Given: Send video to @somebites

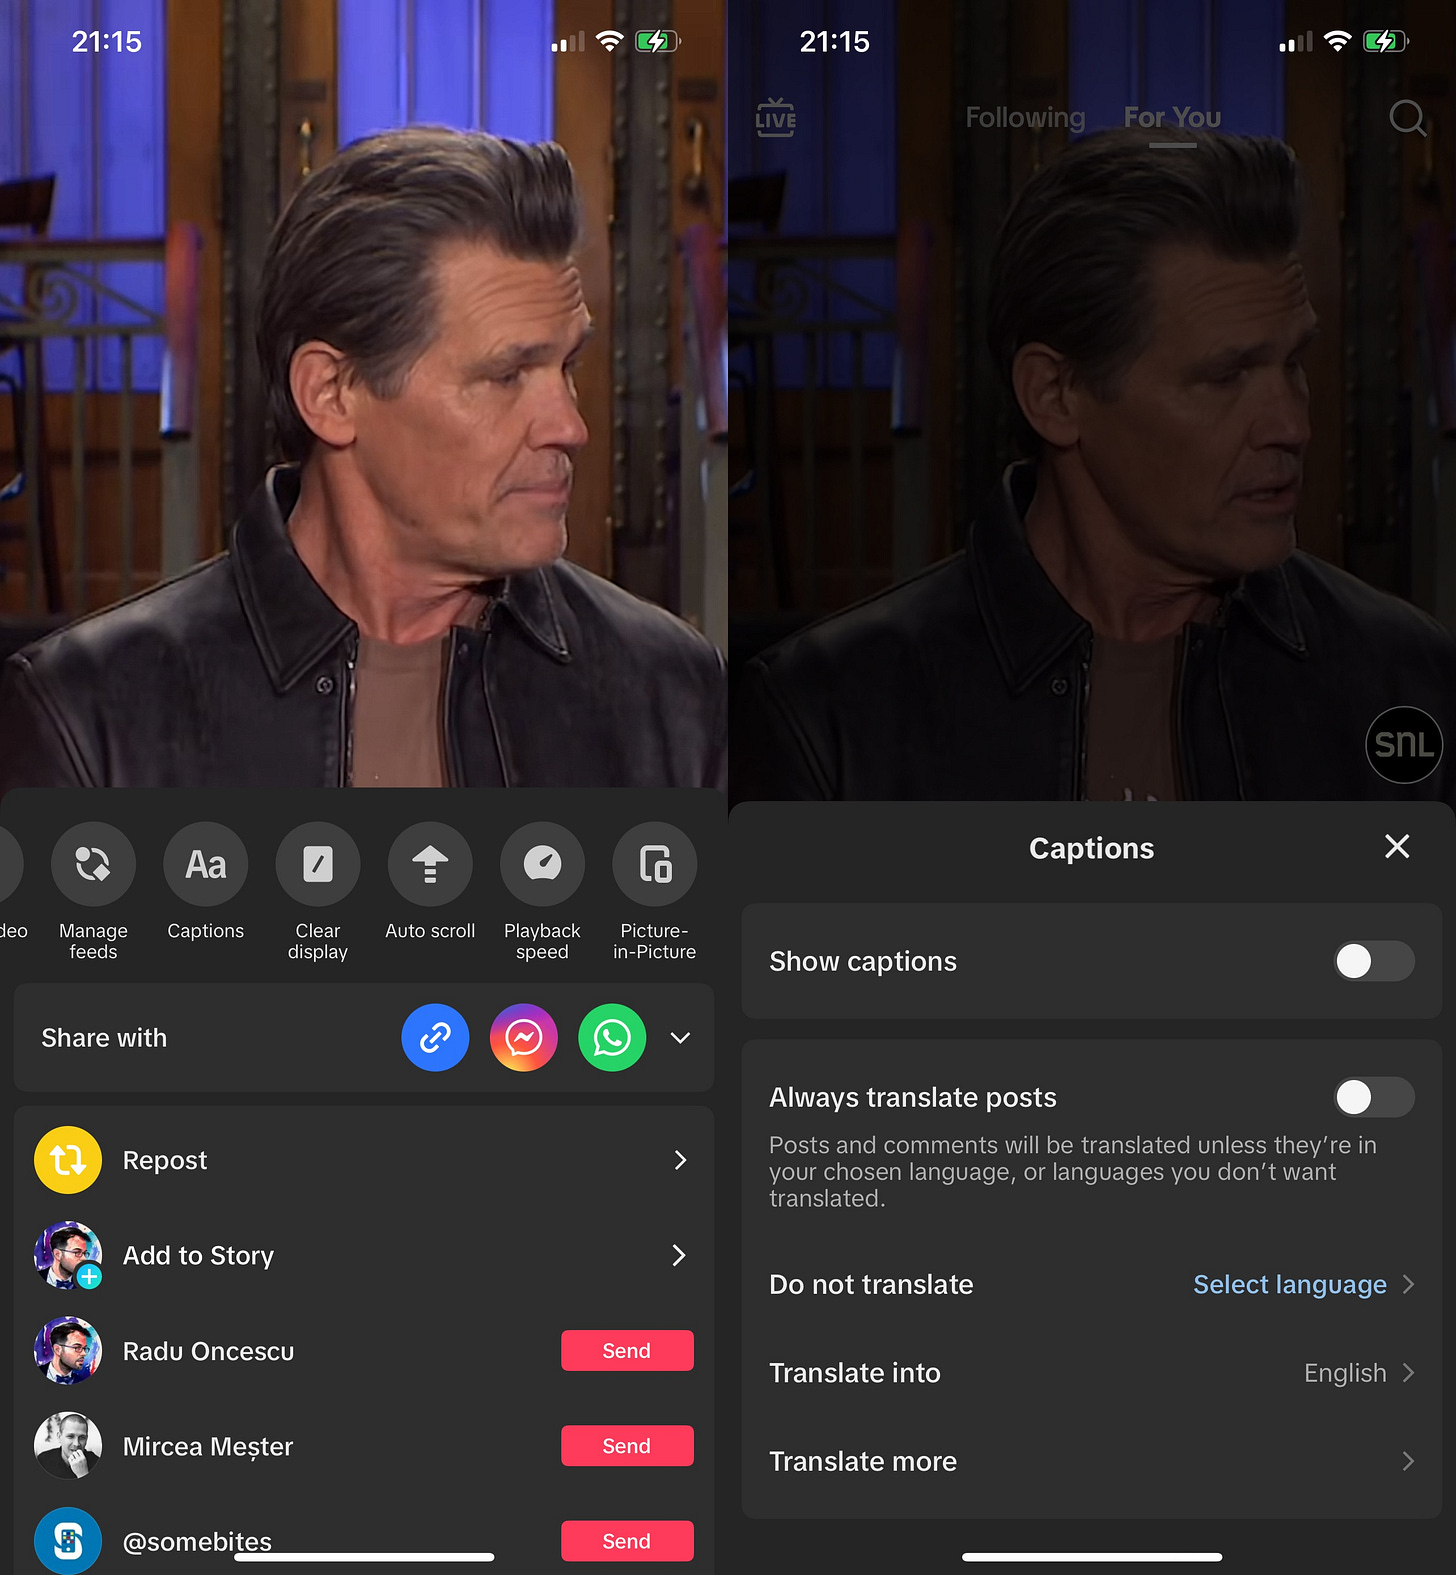Looking at the screenshot, I should [627, 1541].
